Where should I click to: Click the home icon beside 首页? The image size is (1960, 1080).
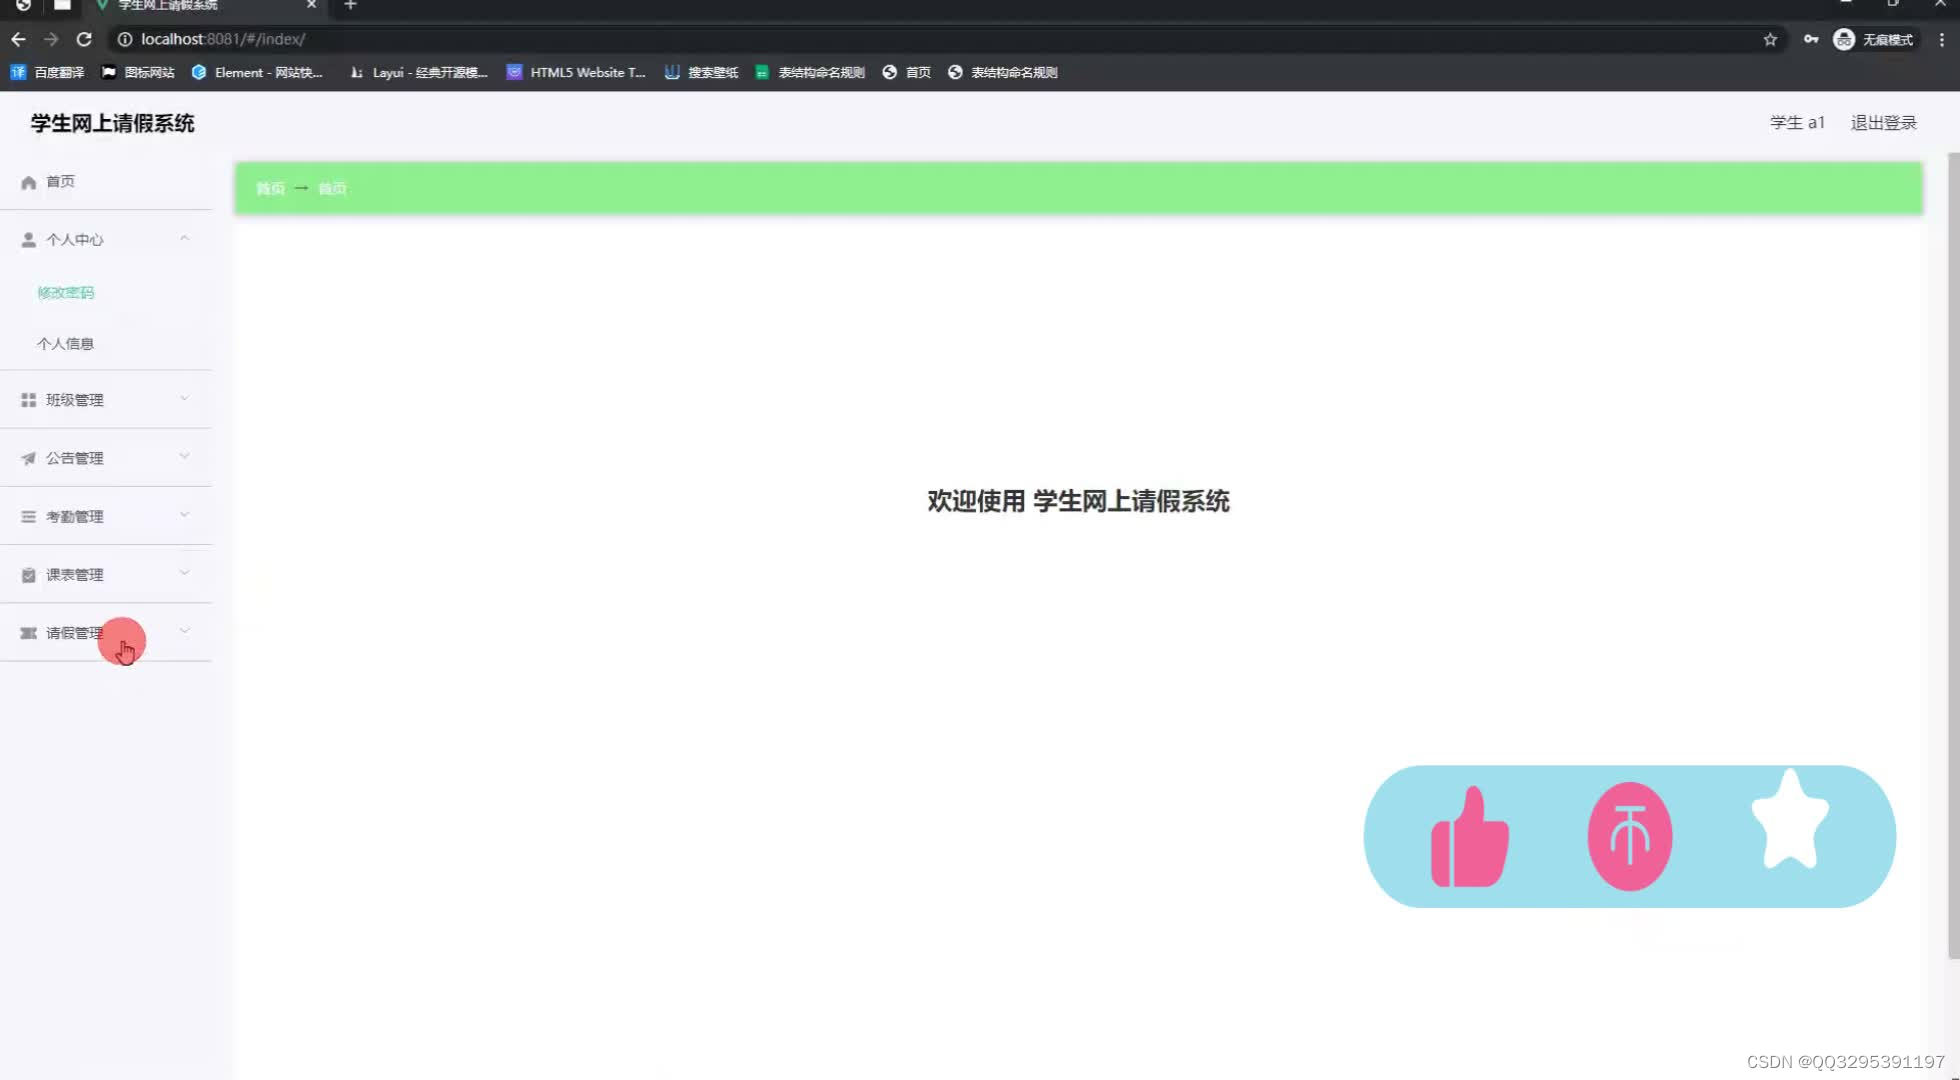coord(28,182)
